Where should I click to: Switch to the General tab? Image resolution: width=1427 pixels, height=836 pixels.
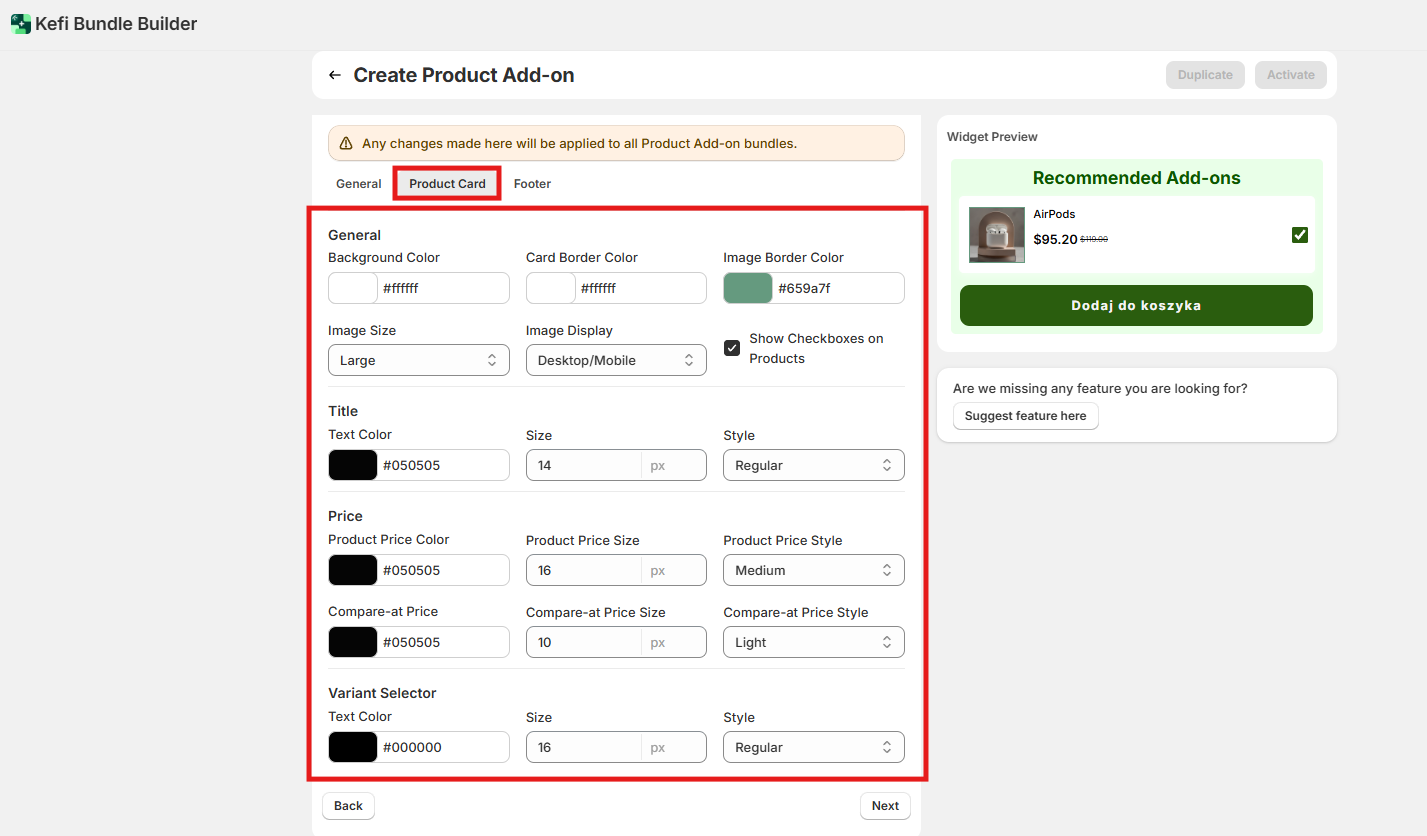coord(358,184)
